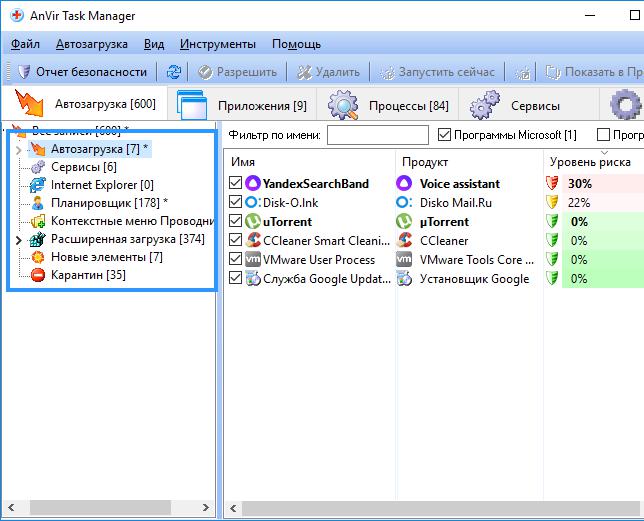Click New elements icon in tree
This screenshot has height=521, width=644.
[38, 257]
